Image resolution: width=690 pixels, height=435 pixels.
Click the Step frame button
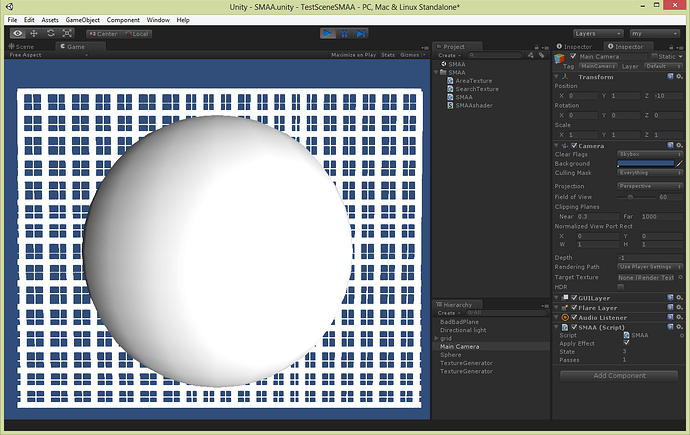362,33
